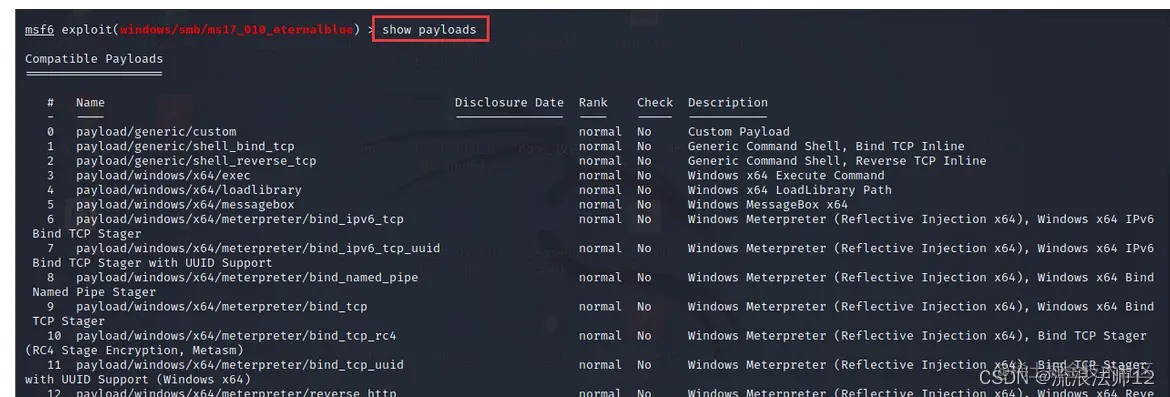Screen dimensions: 1170x397
Task: Click 'Windows x64 LoadLibrary Path' description
Action: (789, 190)
